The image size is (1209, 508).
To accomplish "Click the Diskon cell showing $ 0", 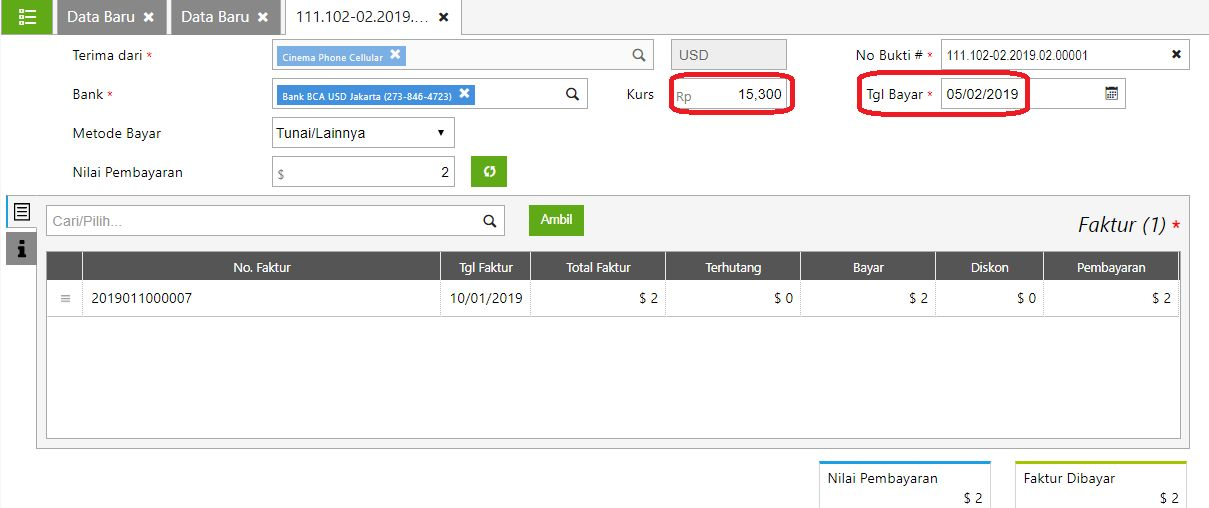I will point(990,299).
